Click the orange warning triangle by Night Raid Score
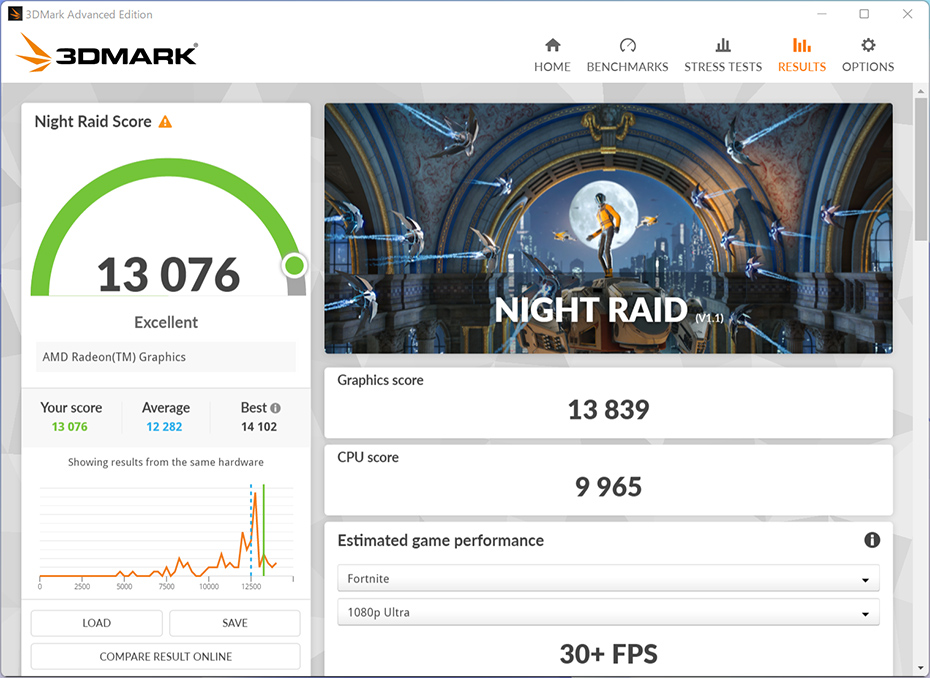 tap(165, 122)
